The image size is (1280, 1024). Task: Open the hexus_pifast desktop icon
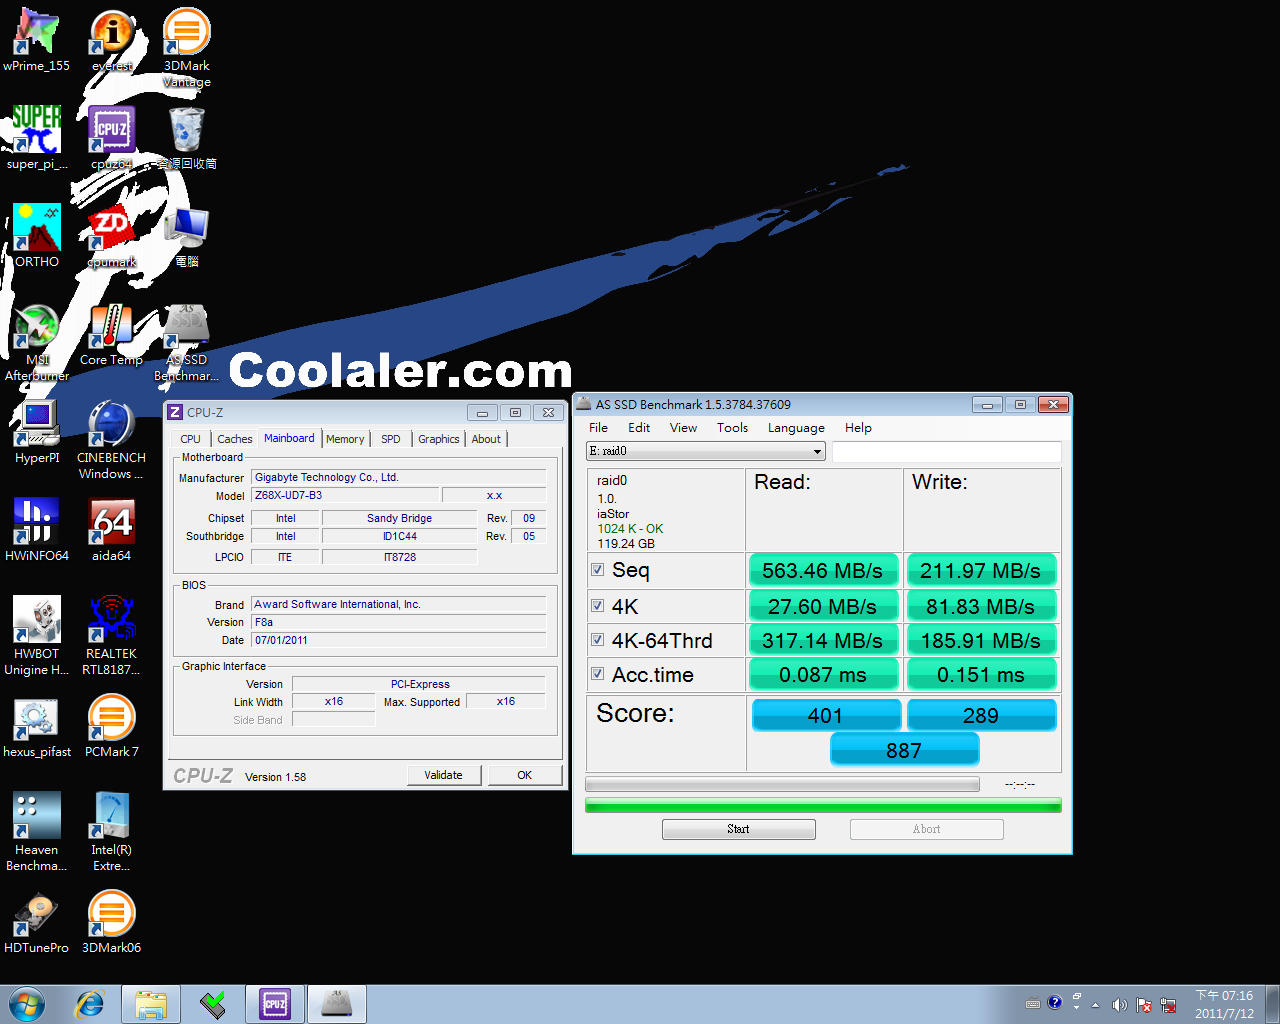37,726
